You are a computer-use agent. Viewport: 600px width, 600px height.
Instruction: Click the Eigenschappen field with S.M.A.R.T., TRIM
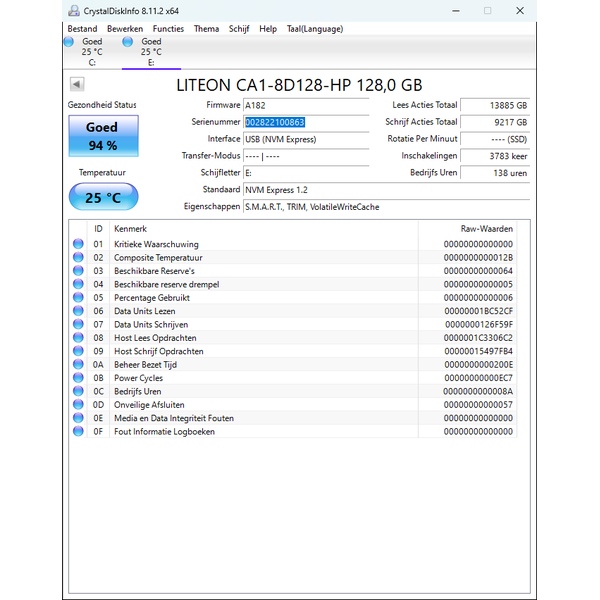pyautogui.click(x=386, y=207)
